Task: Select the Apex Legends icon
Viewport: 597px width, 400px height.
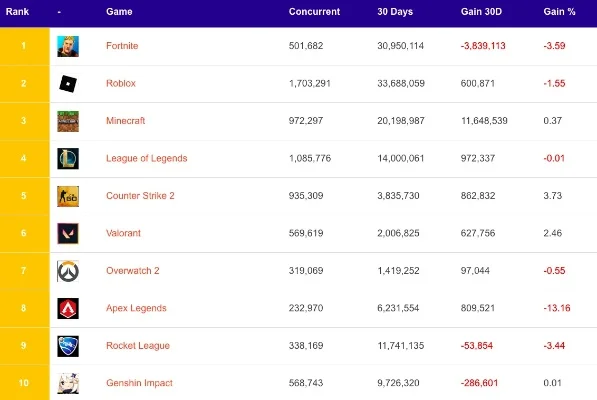Action: (68, 308)
